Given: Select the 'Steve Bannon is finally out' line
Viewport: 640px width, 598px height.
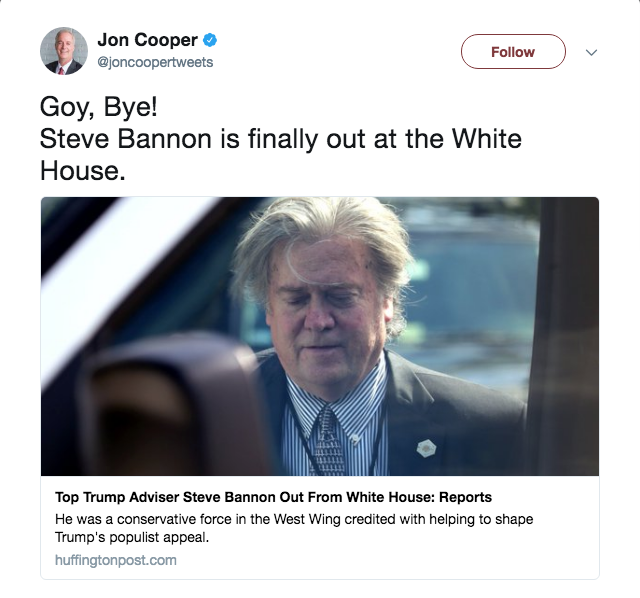Looking at the screenshot, I should click(x=280, y=139).
